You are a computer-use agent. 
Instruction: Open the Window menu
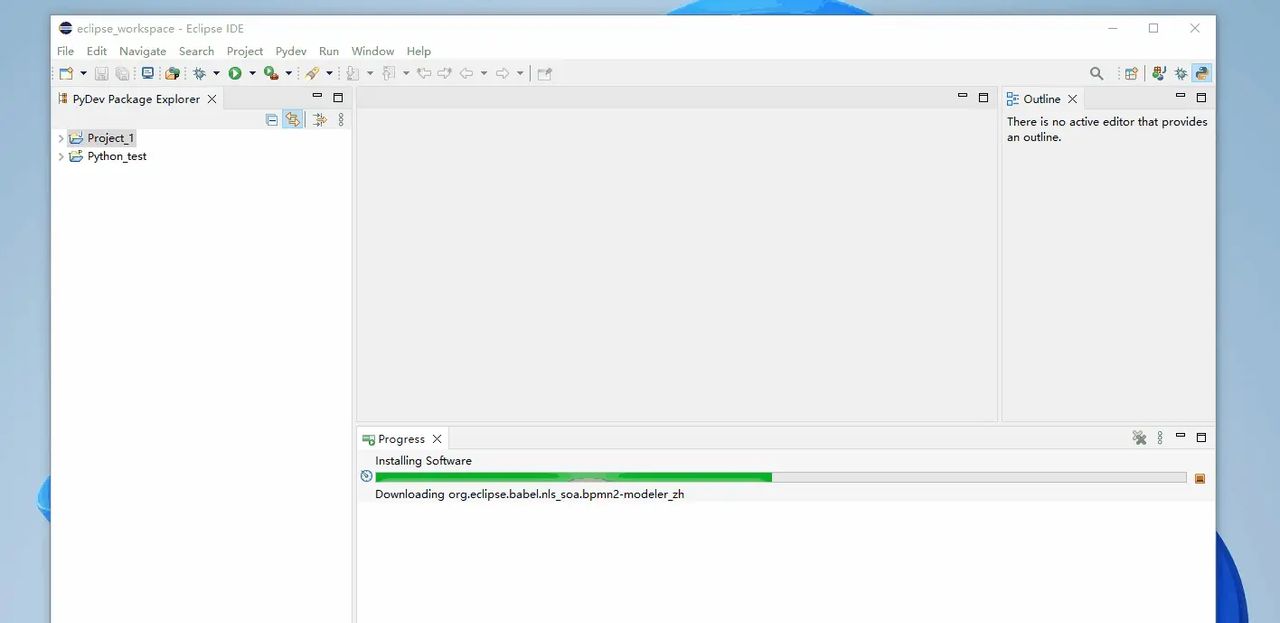point(372,51)
